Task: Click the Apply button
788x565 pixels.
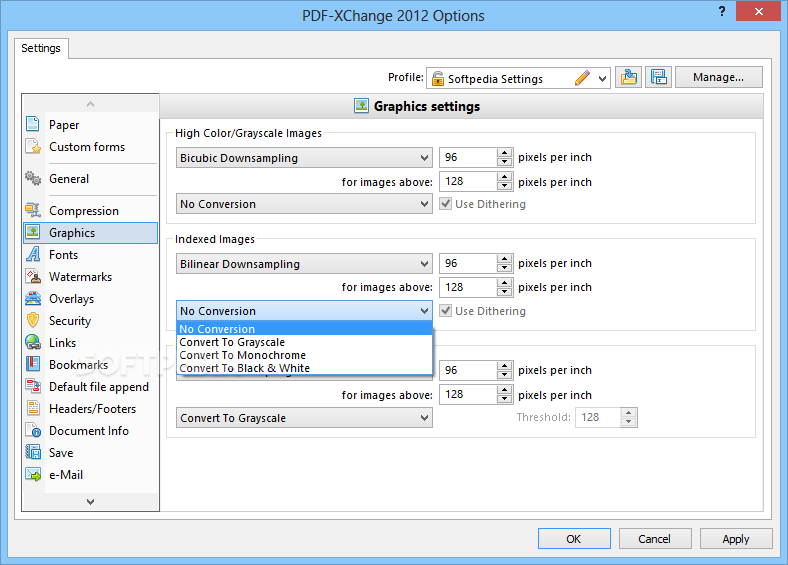Action: 736,539
